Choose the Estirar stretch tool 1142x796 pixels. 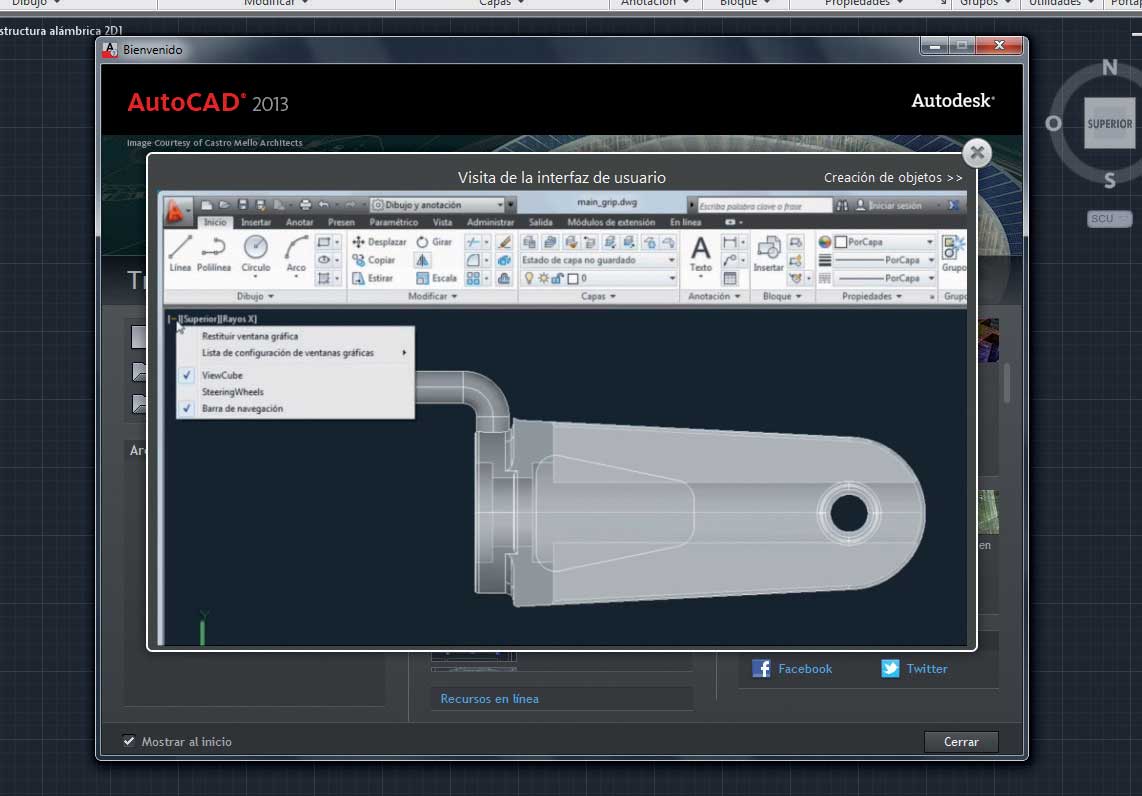(x=373, y=278)
